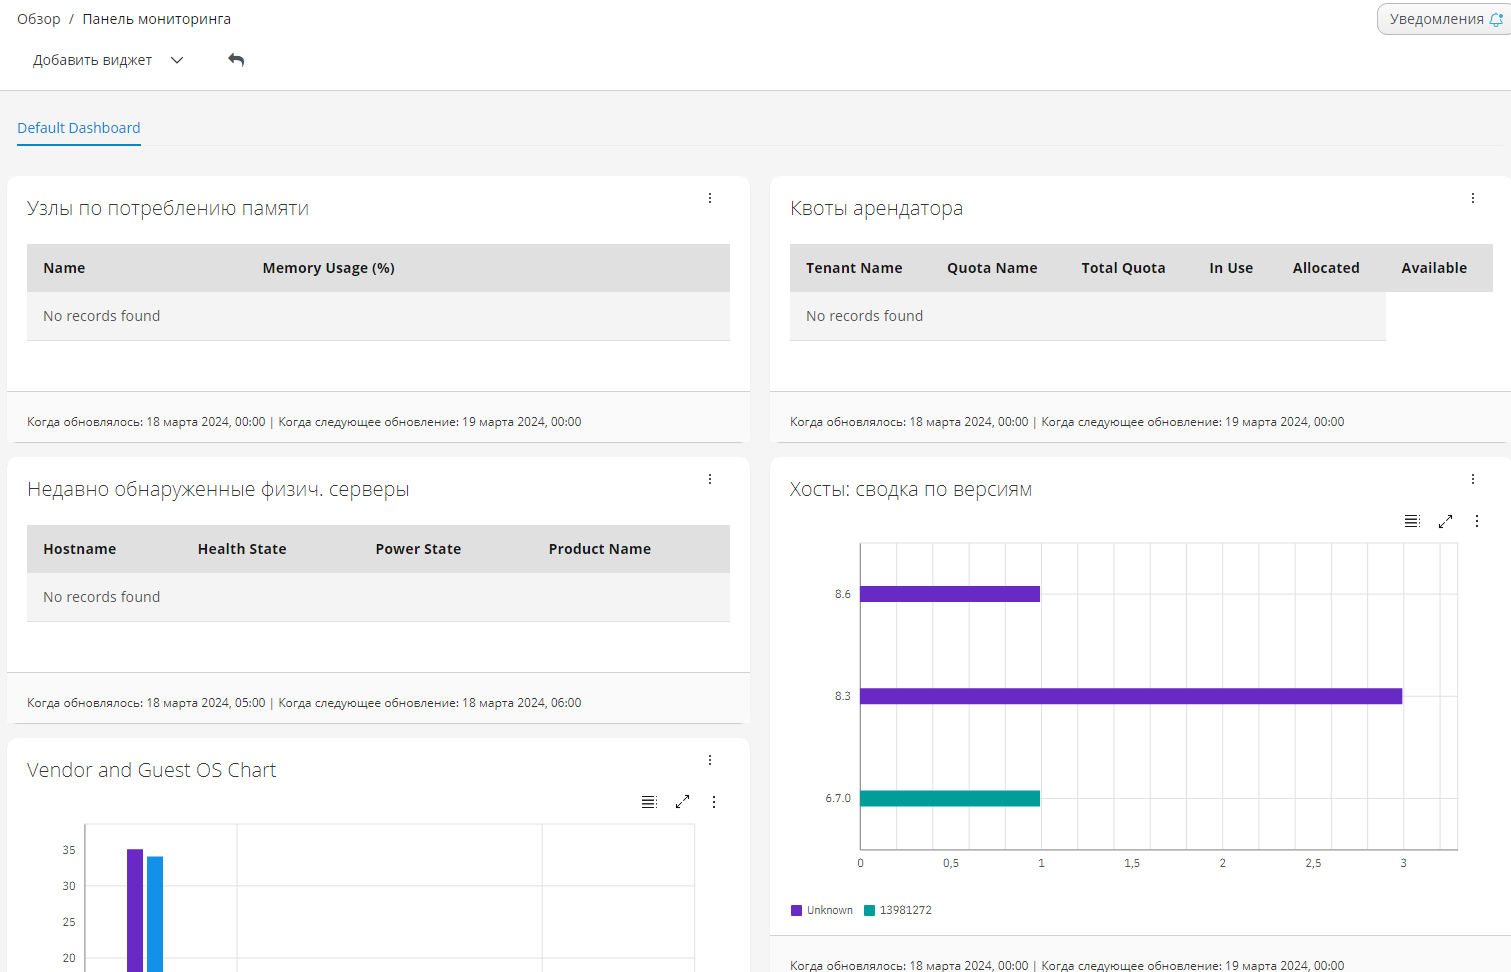
Task: Expand Vendor and Guest OS Chart fullscreen
Action: coord(682,802)
